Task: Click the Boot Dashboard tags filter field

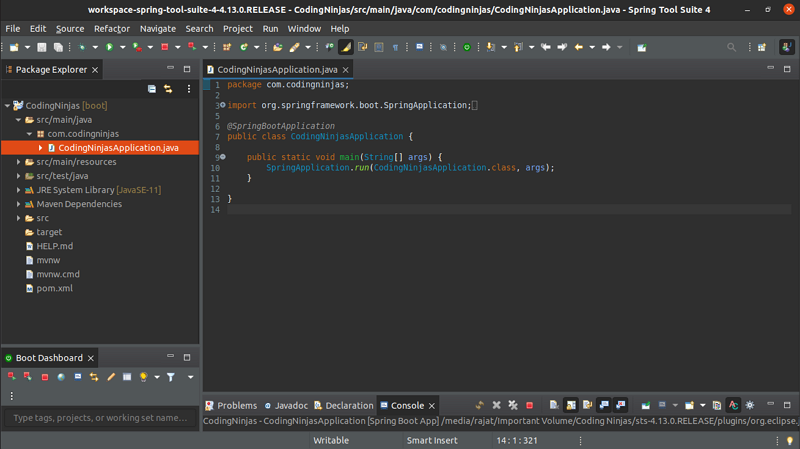Action: pyautogui.click(x=101, y=418)
